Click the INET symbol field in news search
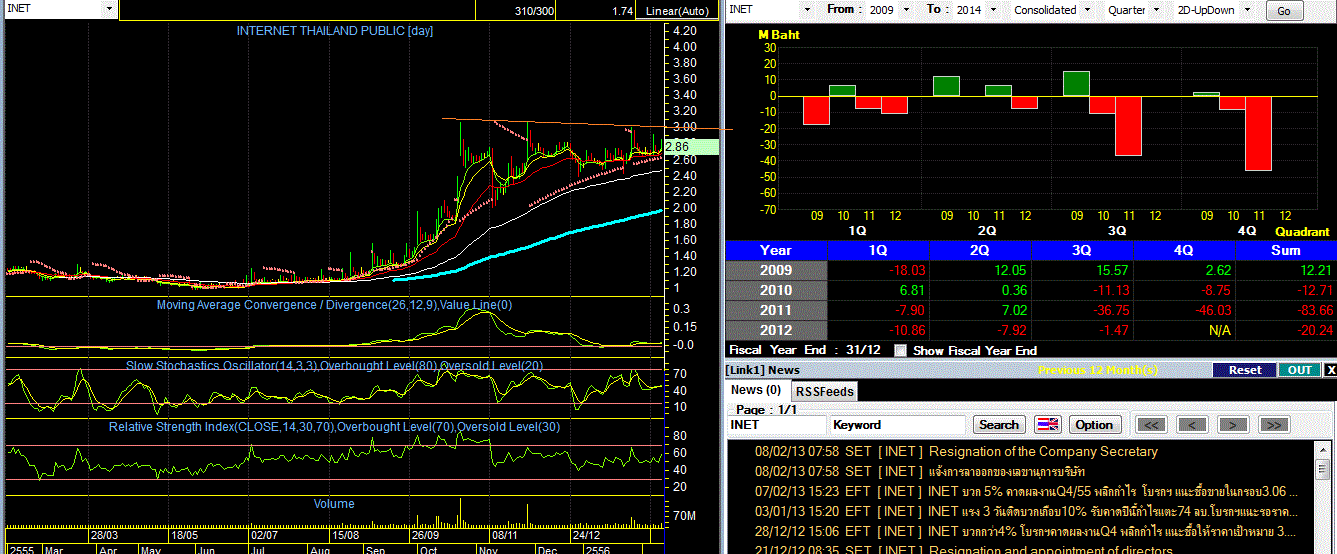 776,425
